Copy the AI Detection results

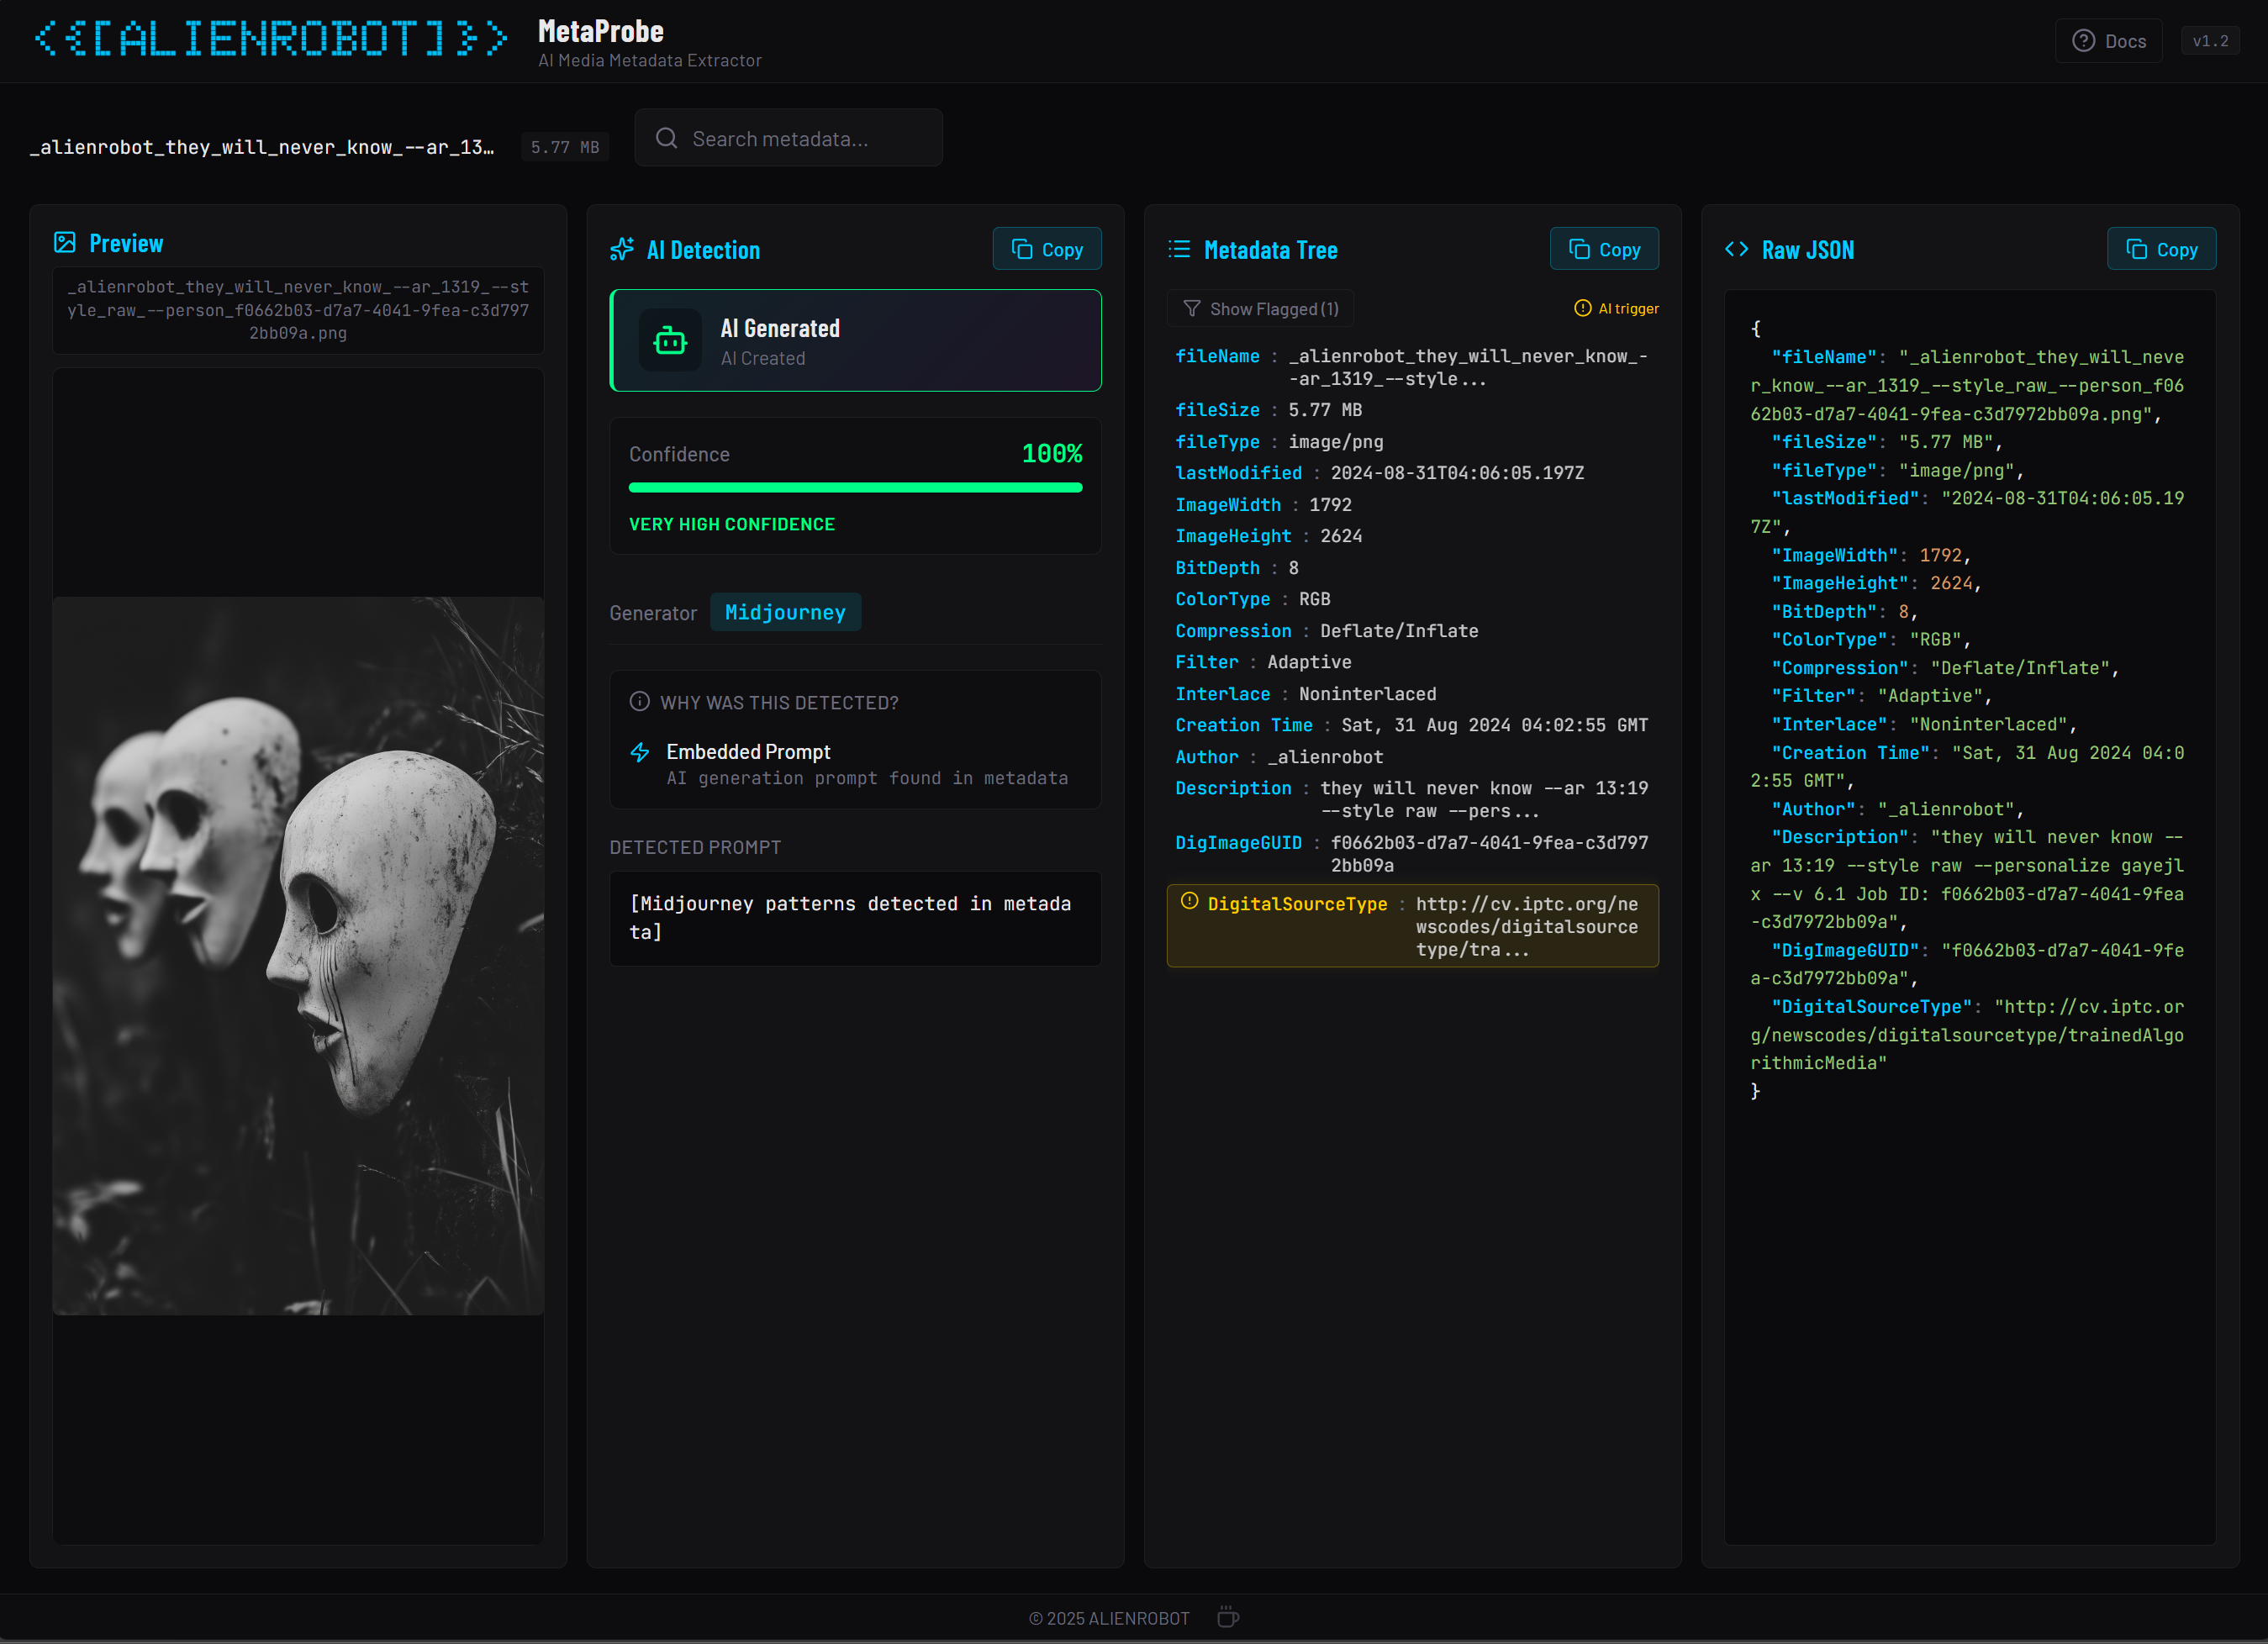(1046, 249)
